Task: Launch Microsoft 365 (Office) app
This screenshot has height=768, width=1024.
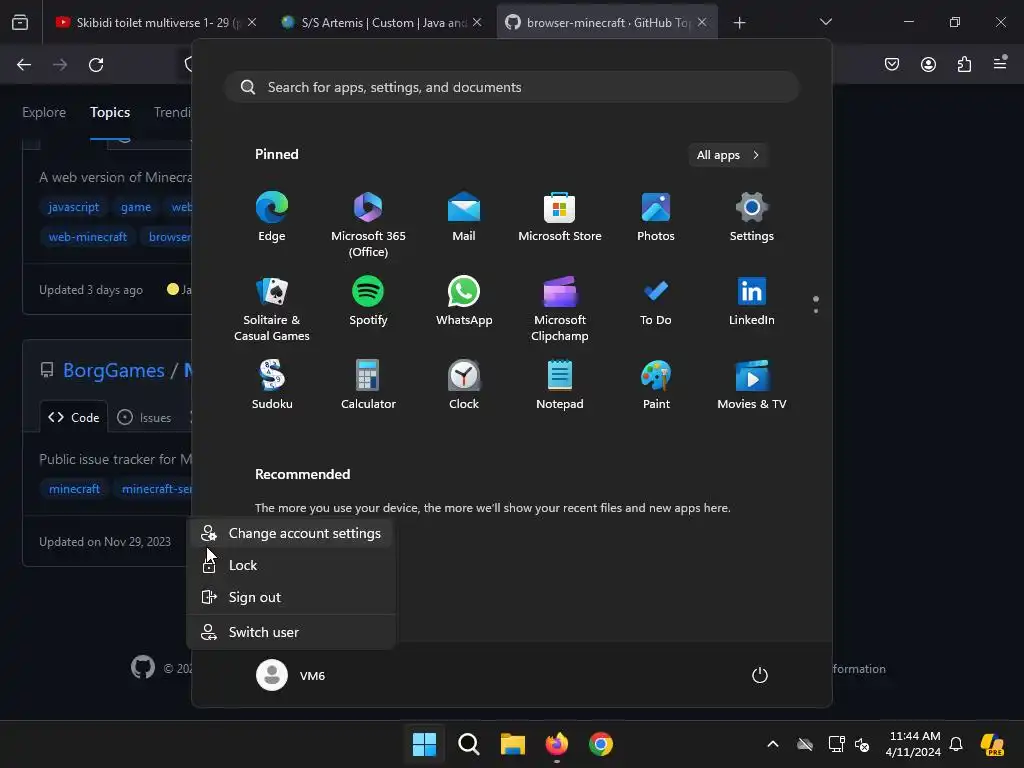Action: click(368, 224)
